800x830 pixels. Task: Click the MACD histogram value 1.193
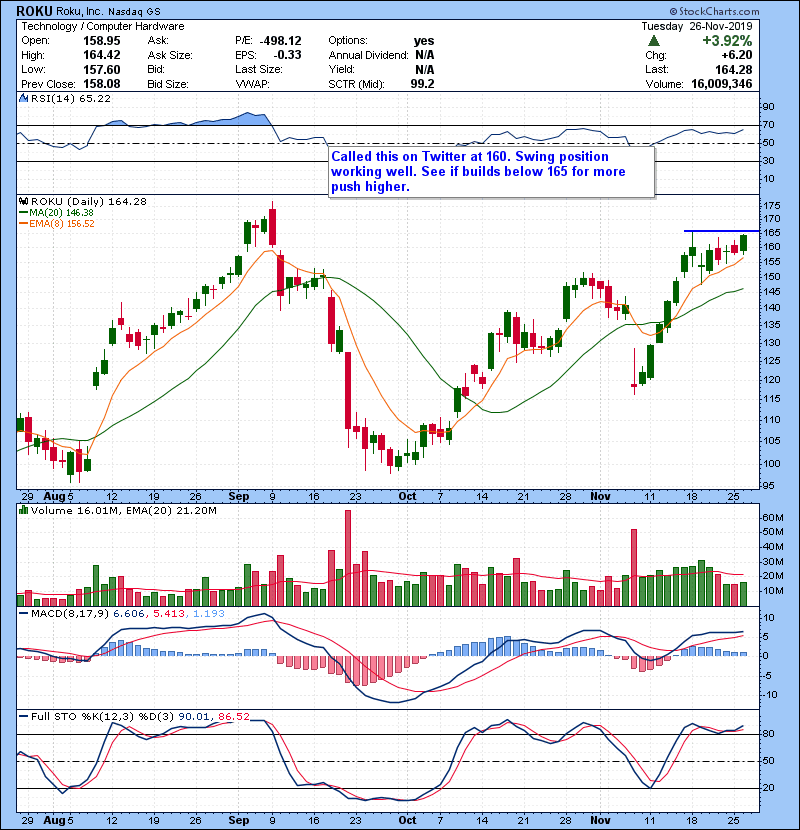pos(209,614)
